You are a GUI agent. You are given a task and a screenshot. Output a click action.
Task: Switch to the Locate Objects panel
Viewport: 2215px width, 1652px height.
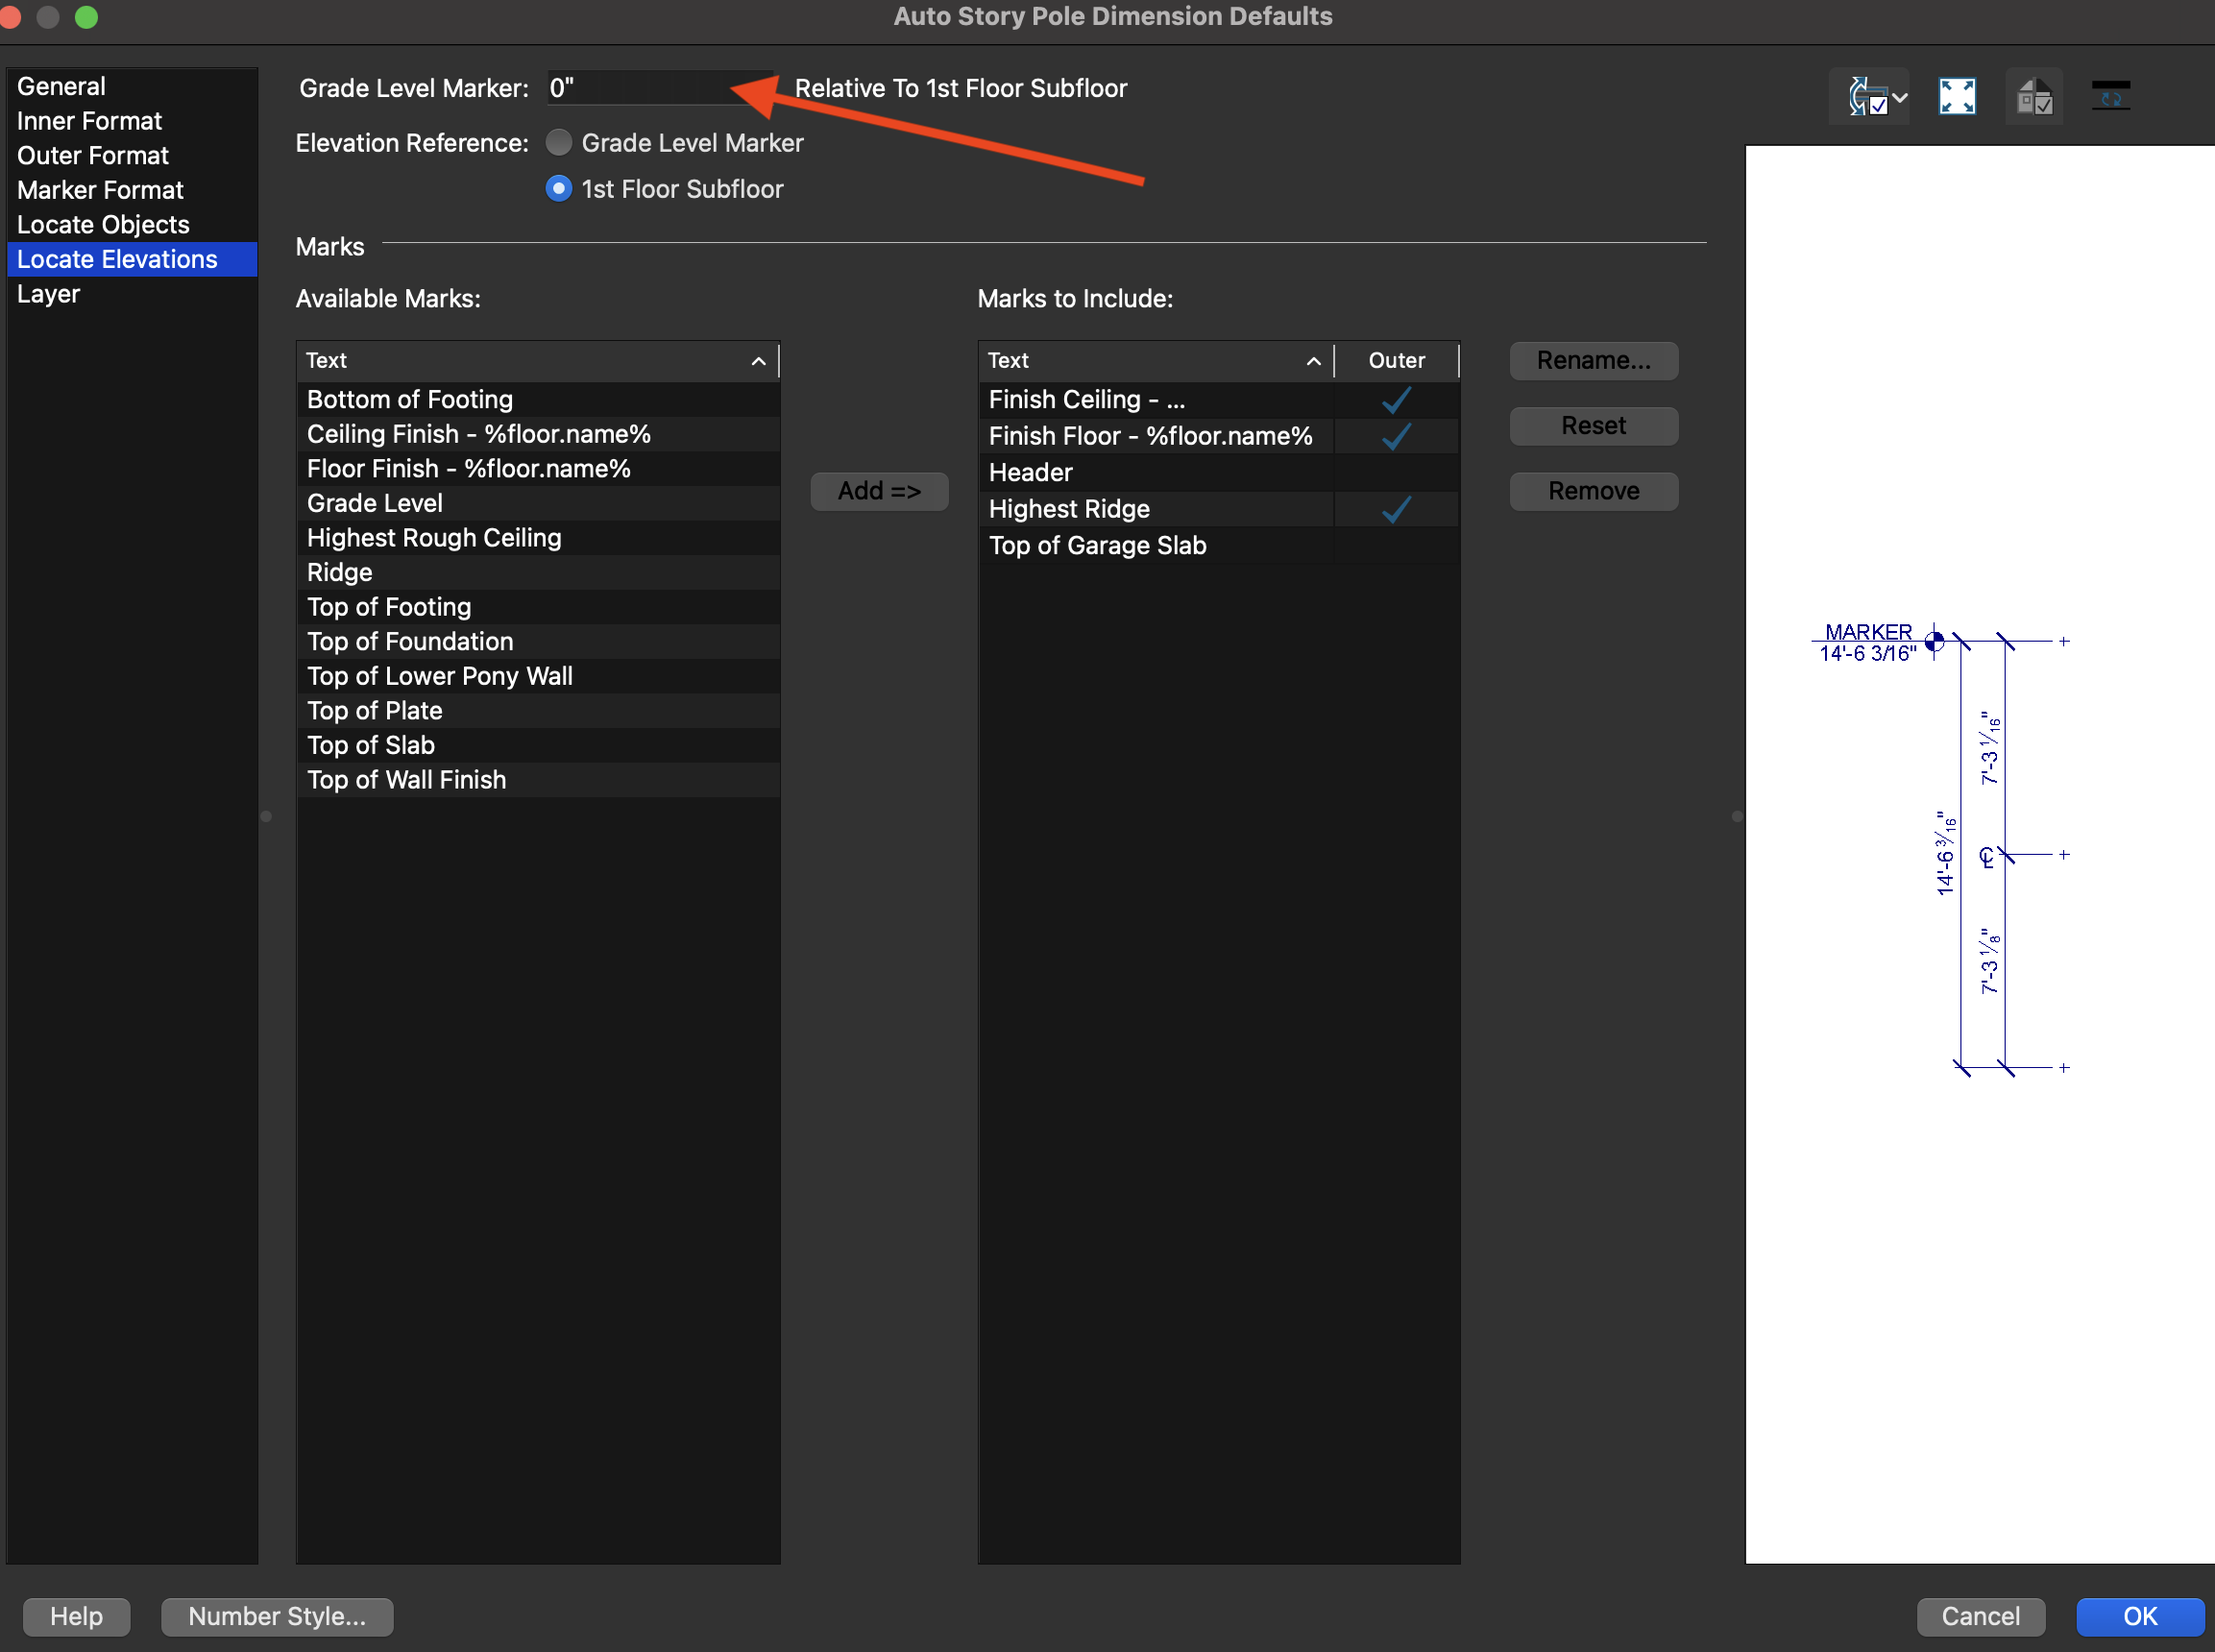click(103, 225)
